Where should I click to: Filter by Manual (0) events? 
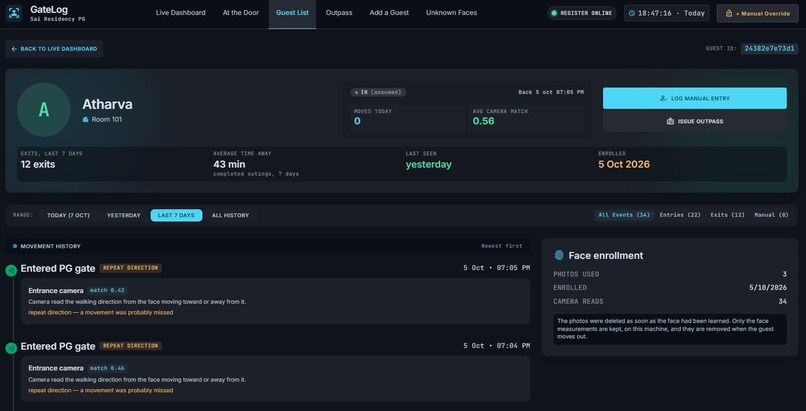771,215
